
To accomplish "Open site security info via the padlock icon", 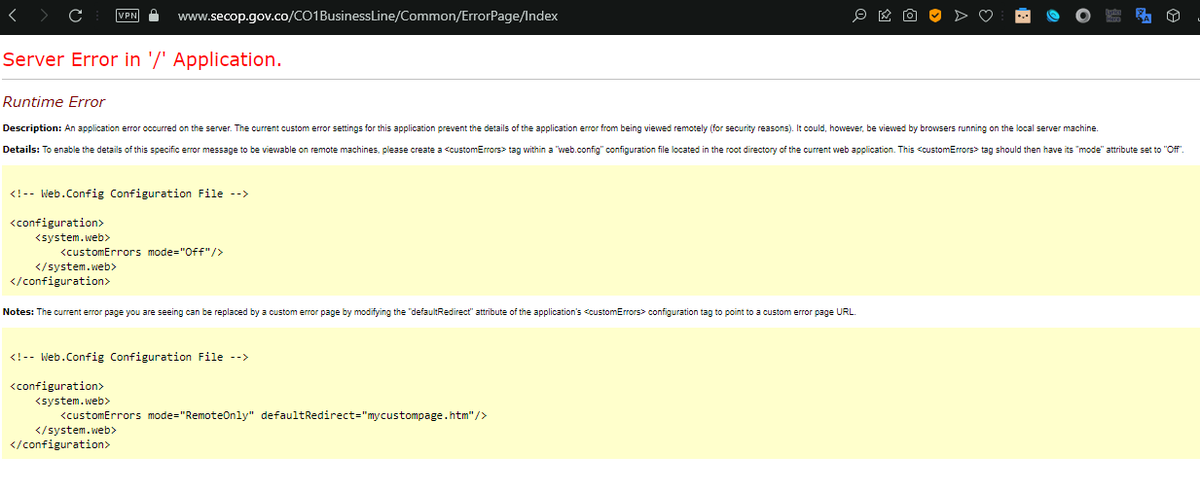I will [153, 16].
